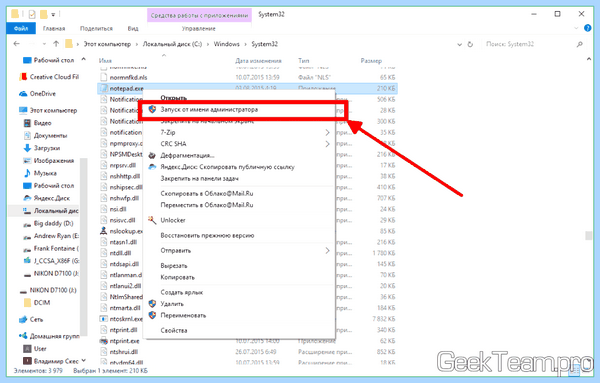Screen dimensions: 600x383
Task: Switch to the Главная ribbon tab
Action: pyautogui.click(x=54, y=28)
